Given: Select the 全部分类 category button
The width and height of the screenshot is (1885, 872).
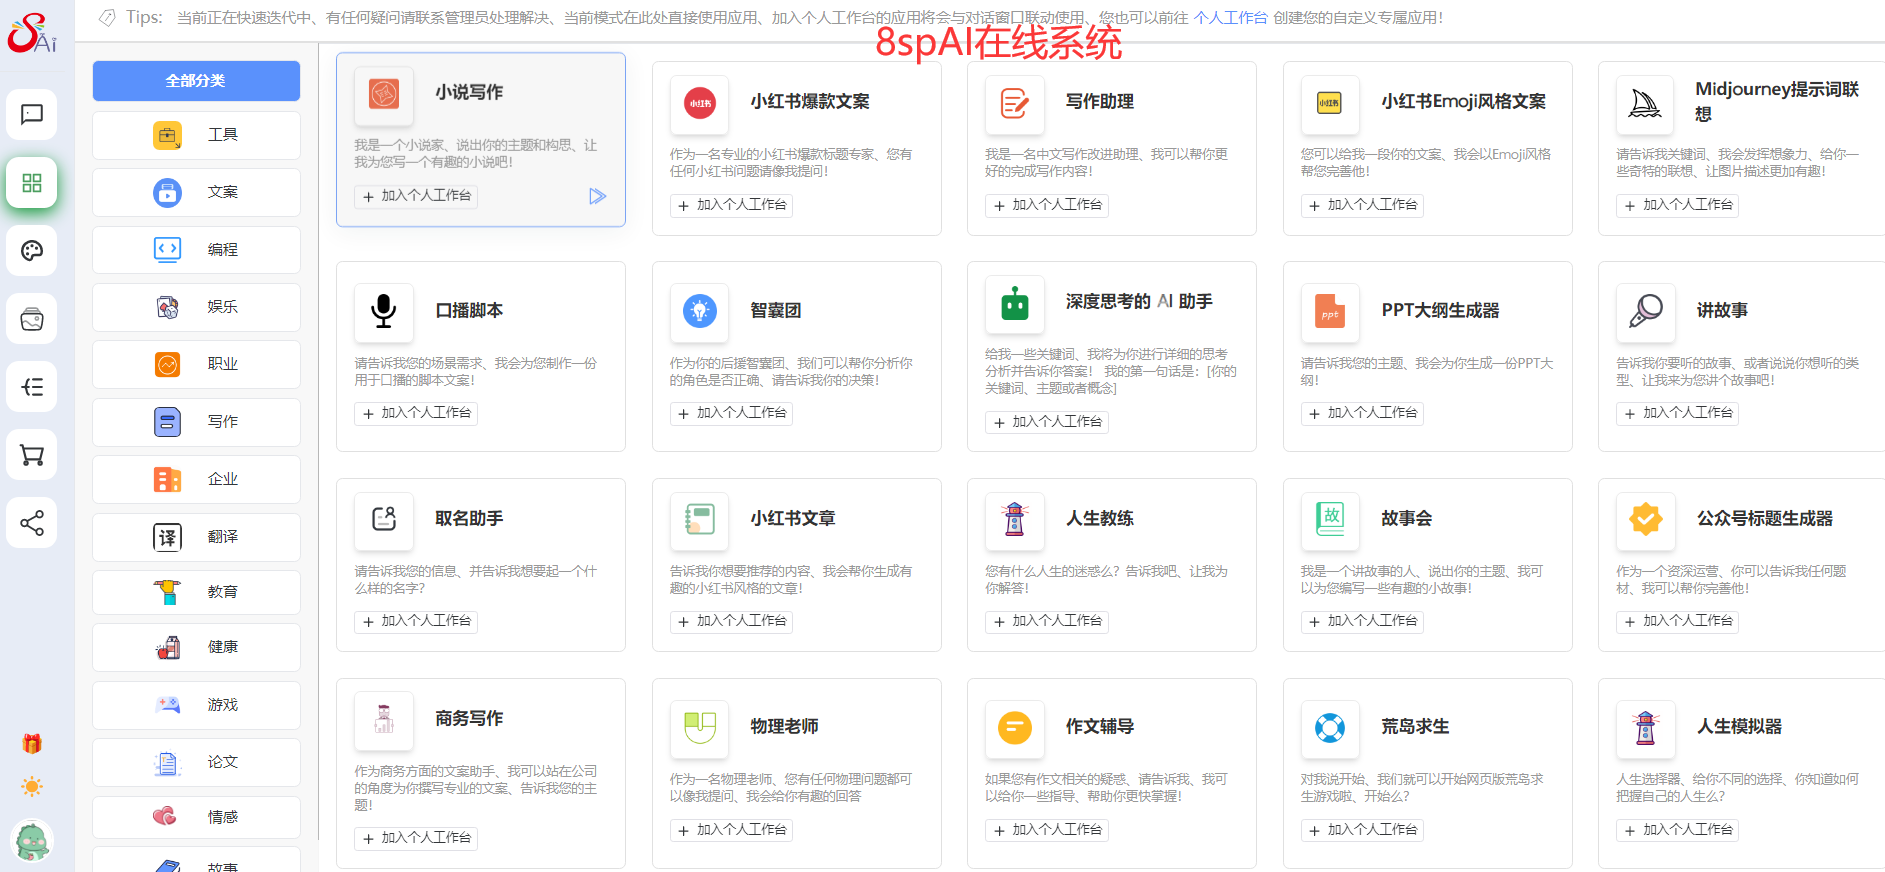Looking at the screenshot, I should [x=196, y=81].
